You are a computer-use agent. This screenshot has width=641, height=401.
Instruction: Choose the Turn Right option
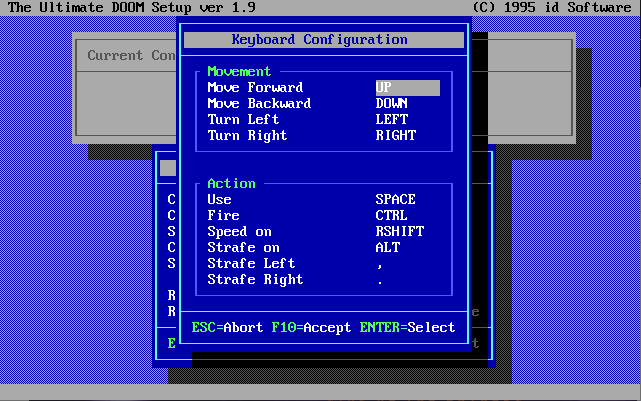[x=247, y=136]
